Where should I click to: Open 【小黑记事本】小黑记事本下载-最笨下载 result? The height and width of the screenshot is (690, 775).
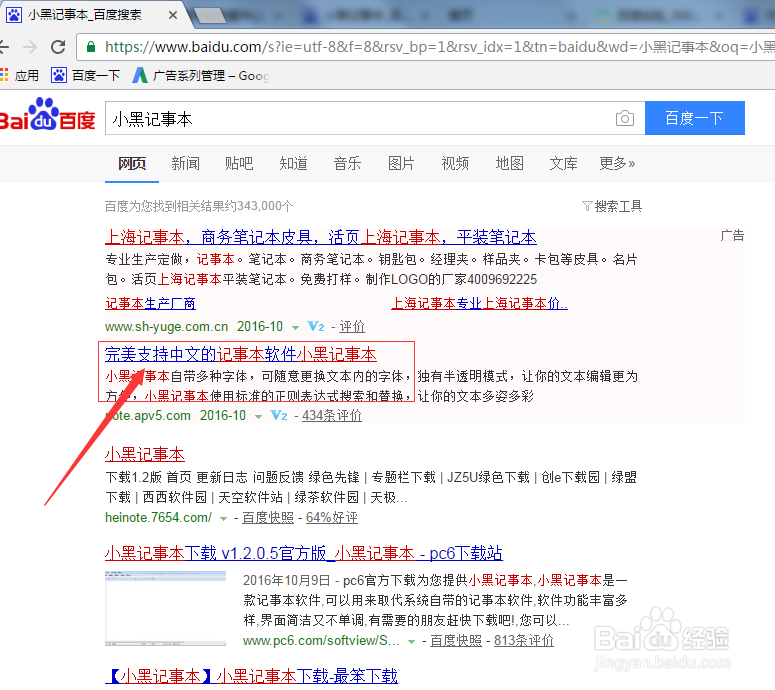pos(252,676)
